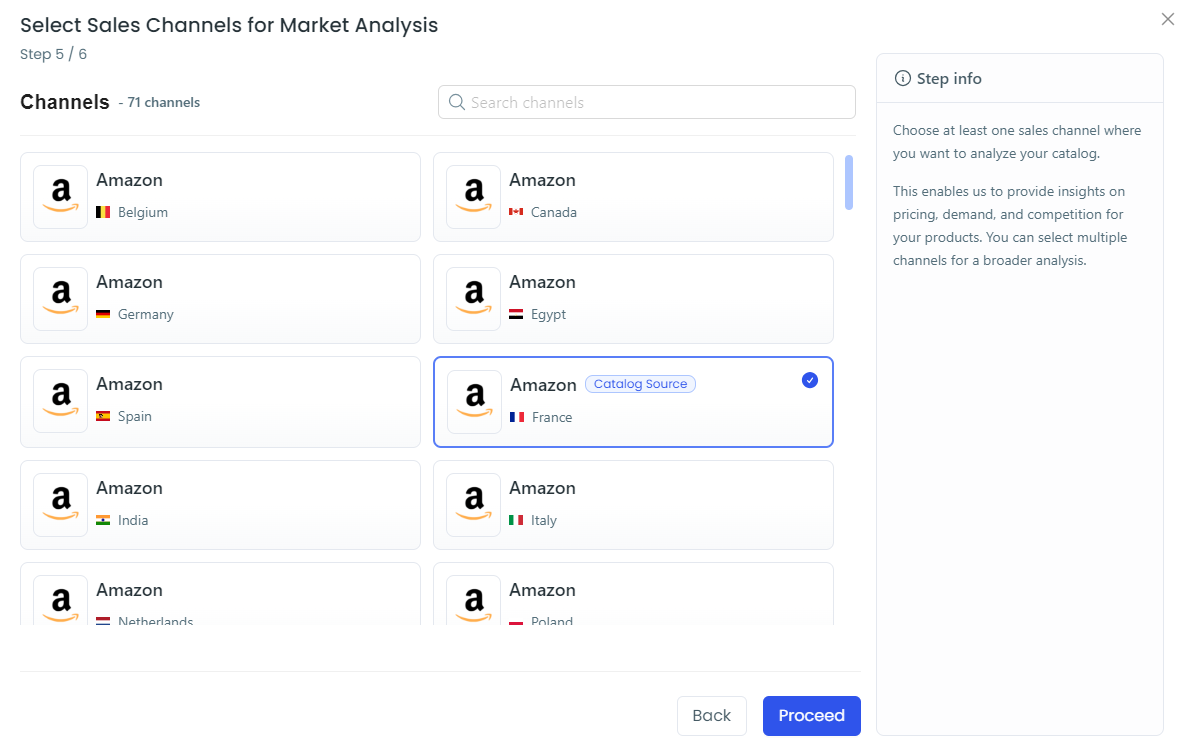Click the India flag icon
Image resolution: width=1187 pixels, height=742 pixels.
pyautogui.click(x=103, y=520)
